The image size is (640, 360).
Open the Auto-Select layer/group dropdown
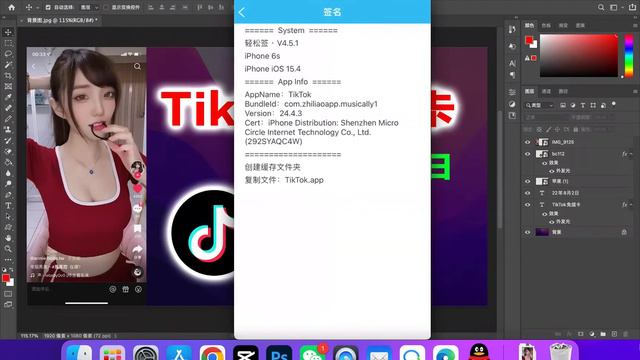click(x=89, y=7)
